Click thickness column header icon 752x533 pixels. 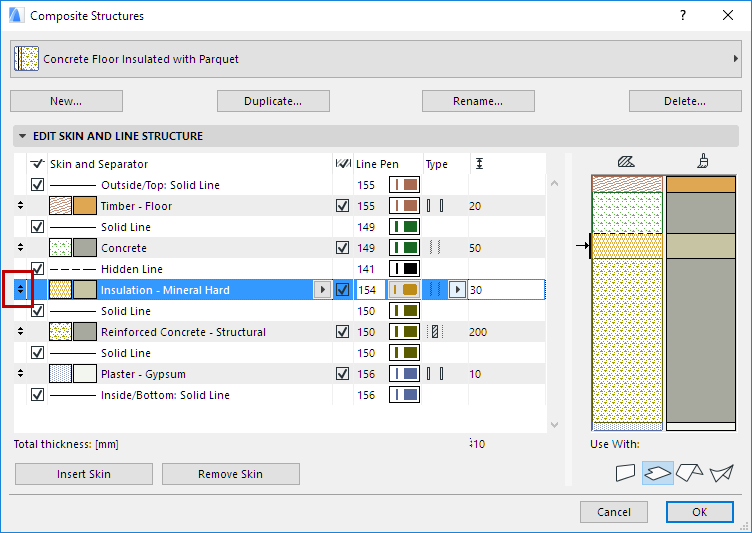479,164
